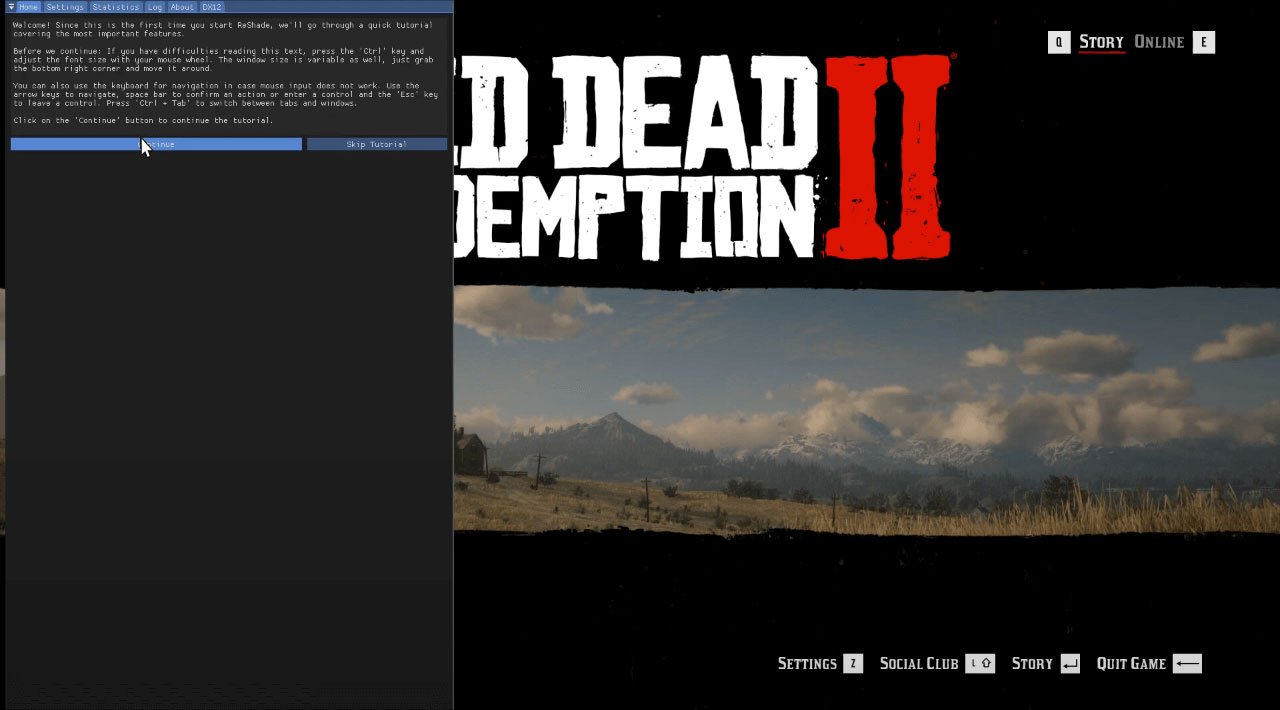Open the ReShade Settings tab

pos(65,7)
